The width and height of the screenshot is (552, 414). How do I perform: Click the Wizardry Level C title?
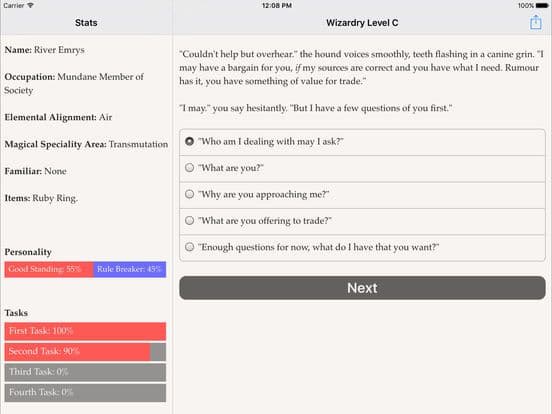click(362, 23)
